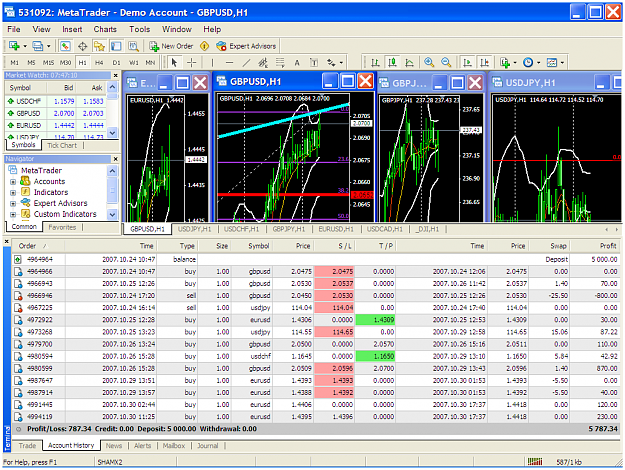
Task: Select history order 4966946 row
Action: point(316,296)
